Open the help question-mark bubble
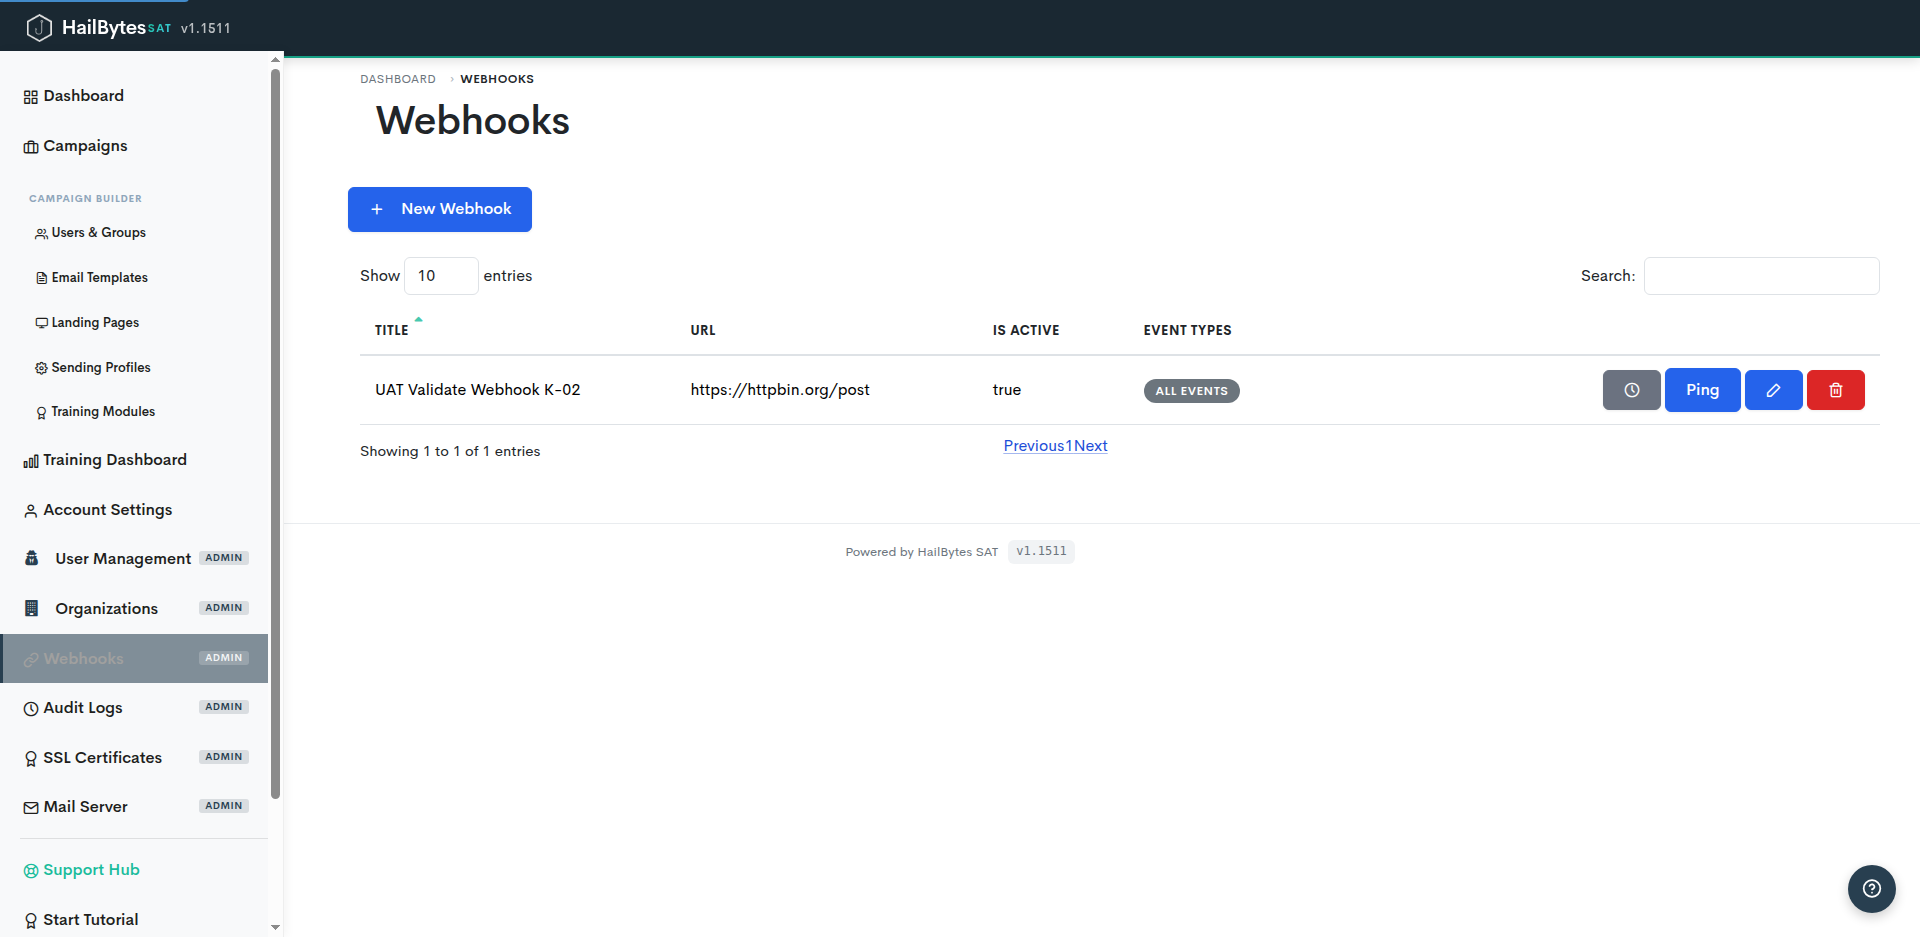This screenshot has height=937, width=1920. pos(1871,888)
